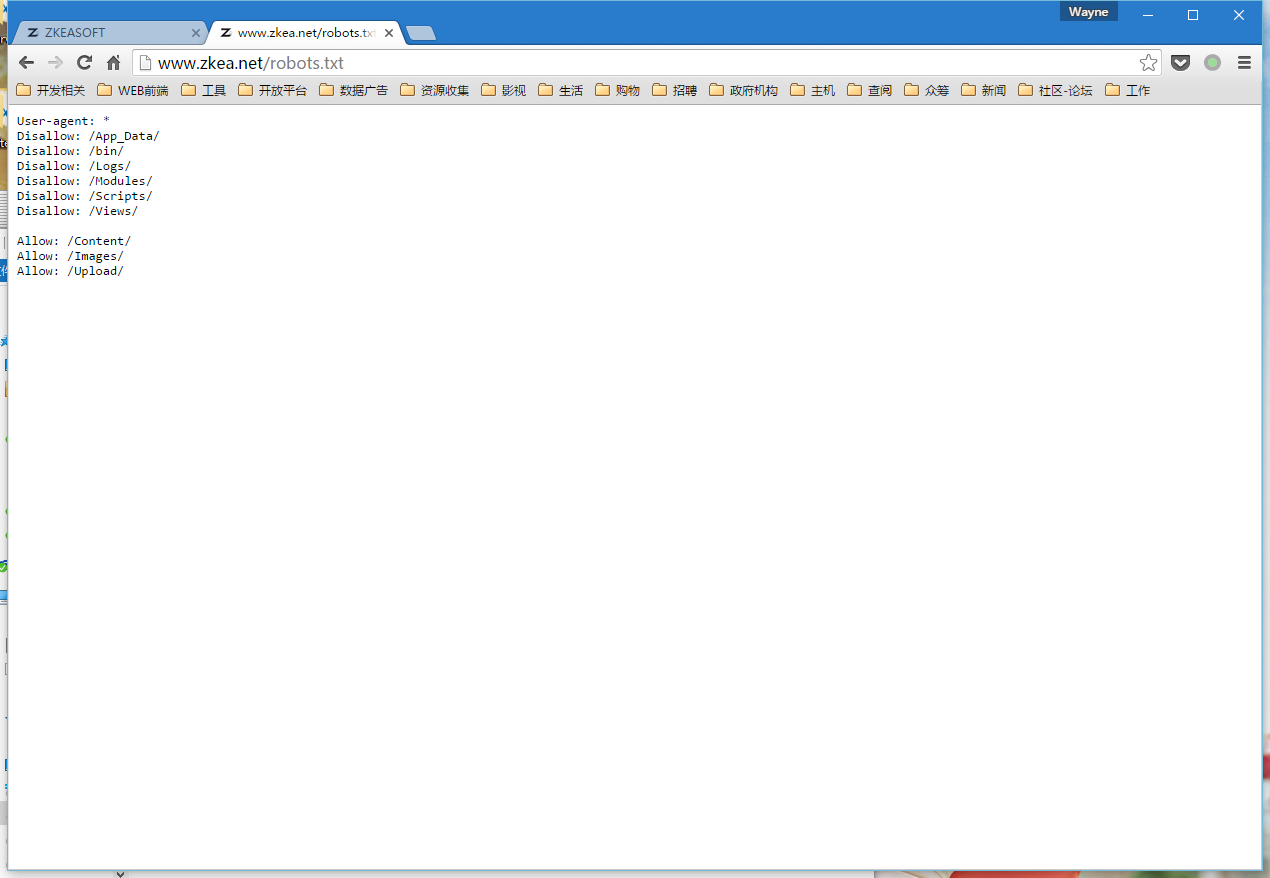Click the Wayne profile button
Image resolution: width=1270 pixels, height=878 pixels.
pyautogui.click(x=1088, y=12)
